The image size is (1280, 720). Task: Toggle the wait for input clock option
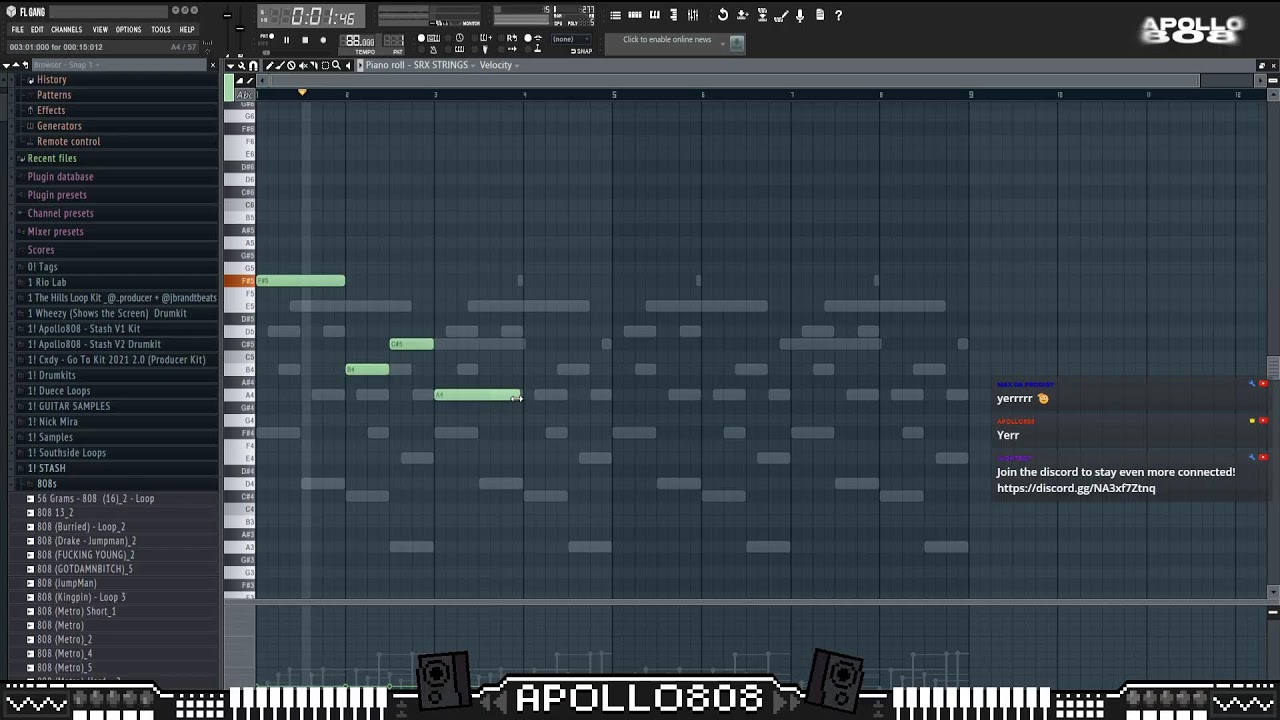(x=459, y=38)
